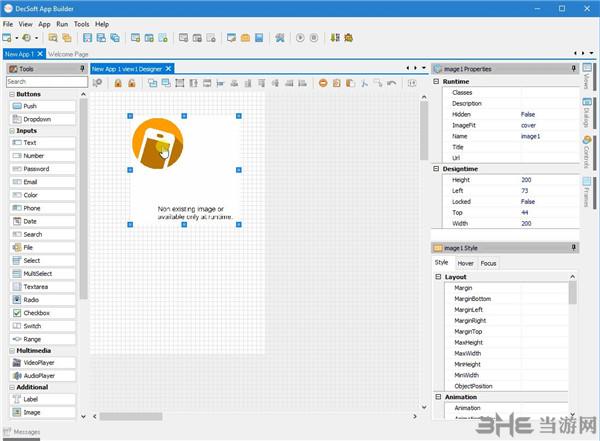Select the Switch control in Tools
The height and width of the screenshot is (441, 600).
(x=42, y=326)
